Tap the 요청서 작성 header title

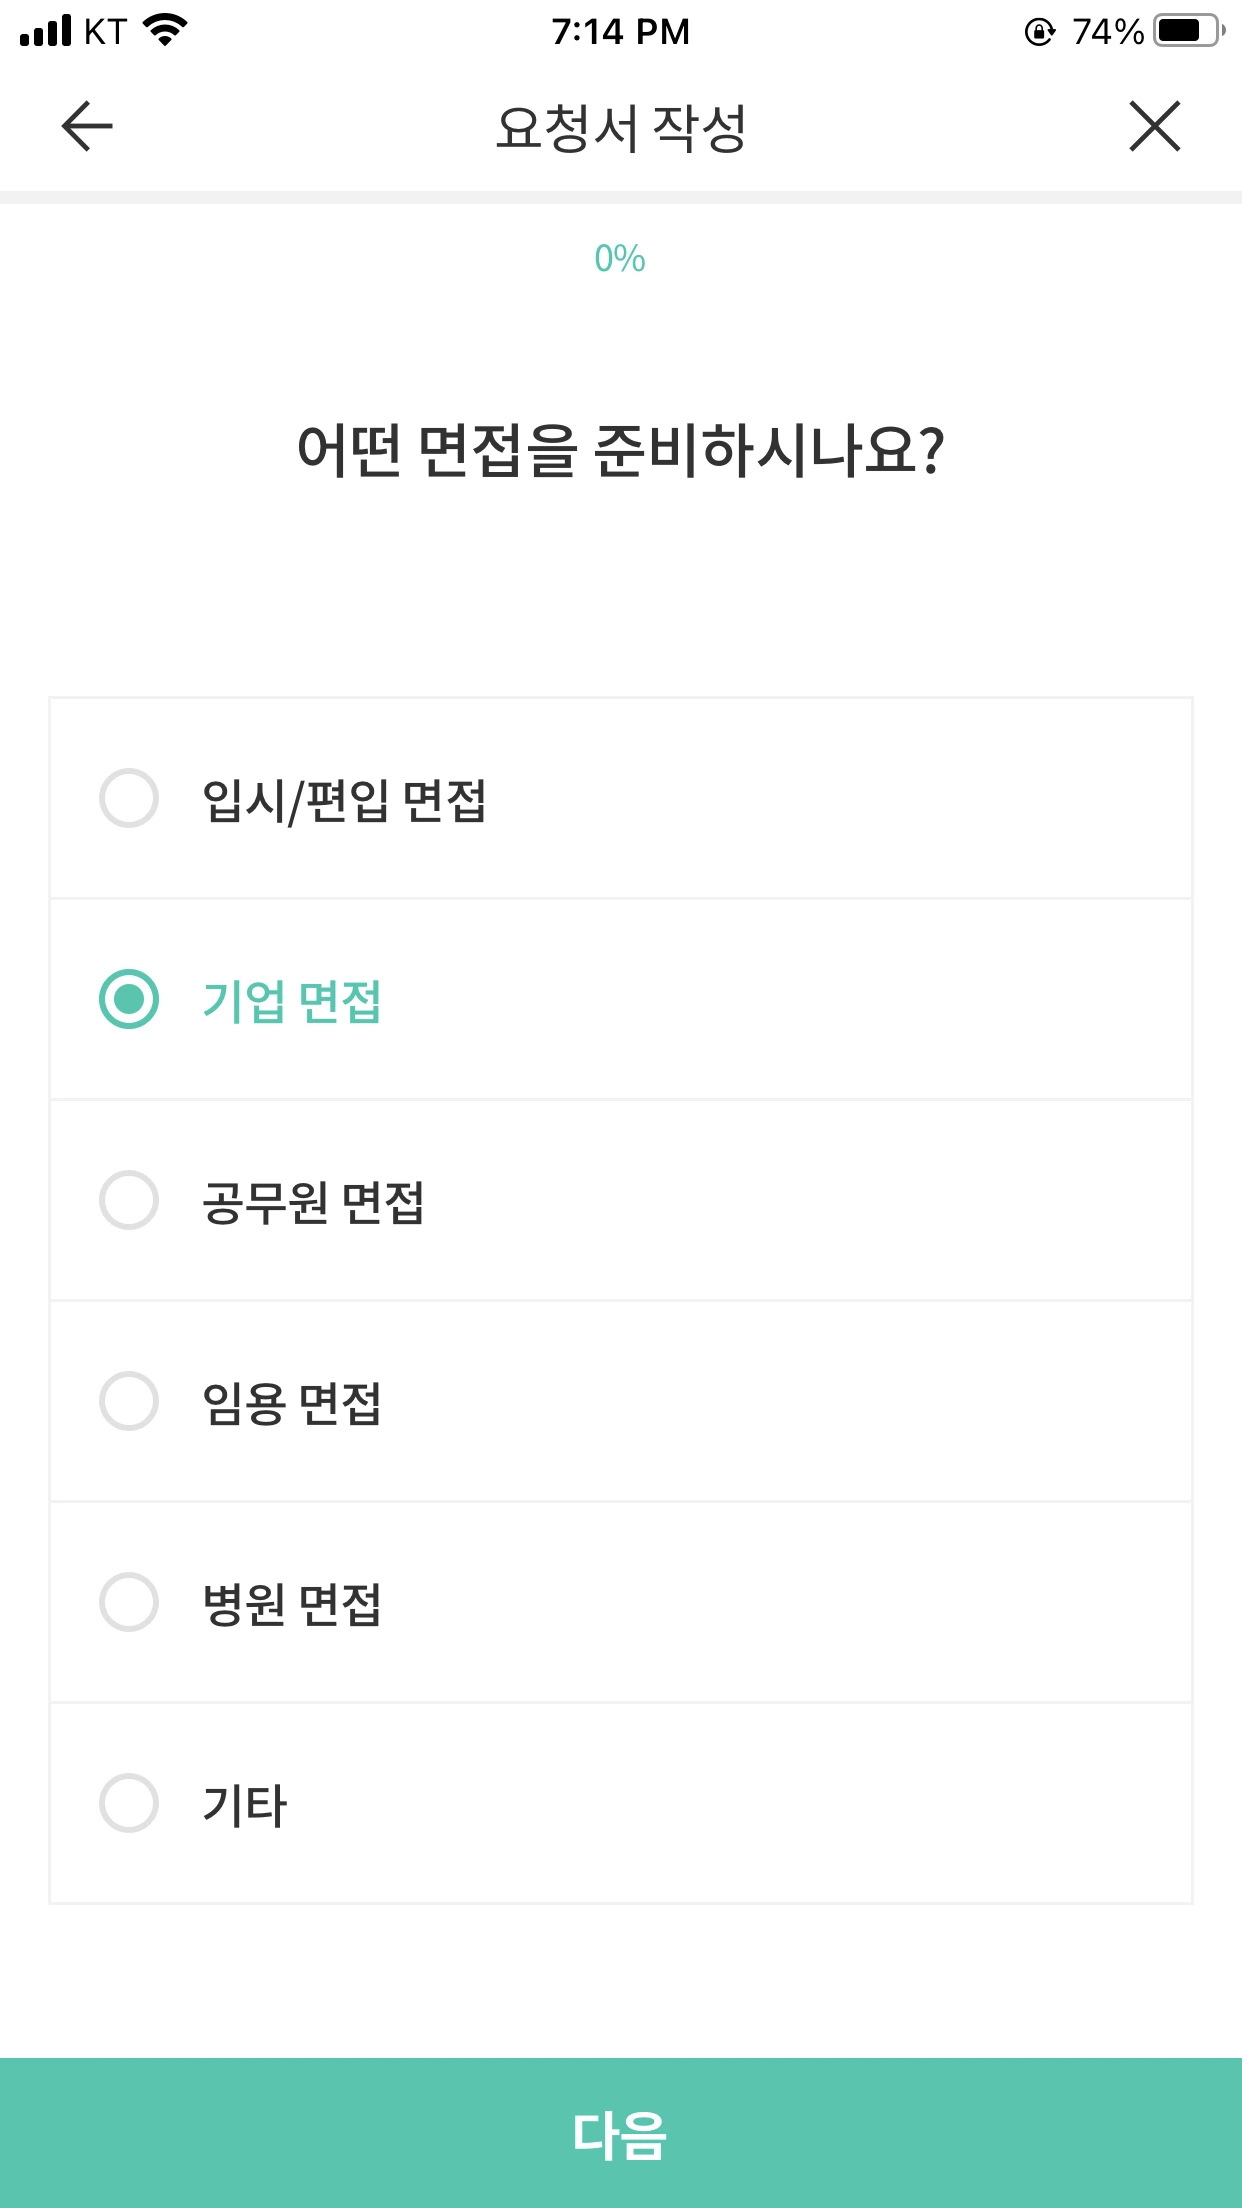click(x=621, y=128)
